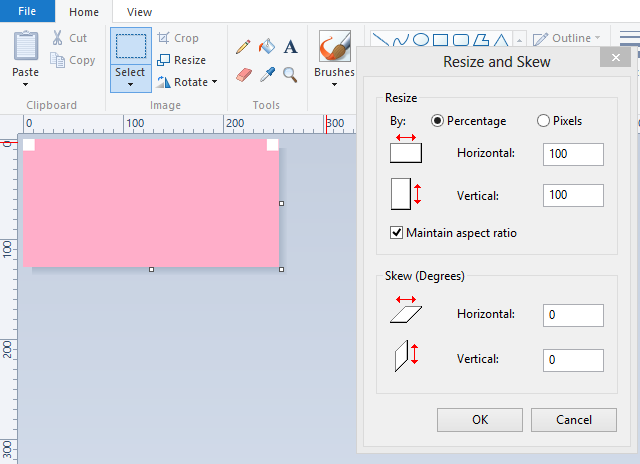
Task: Cancel the Resize and Skew dialog
Action: (x=573, y=420)
